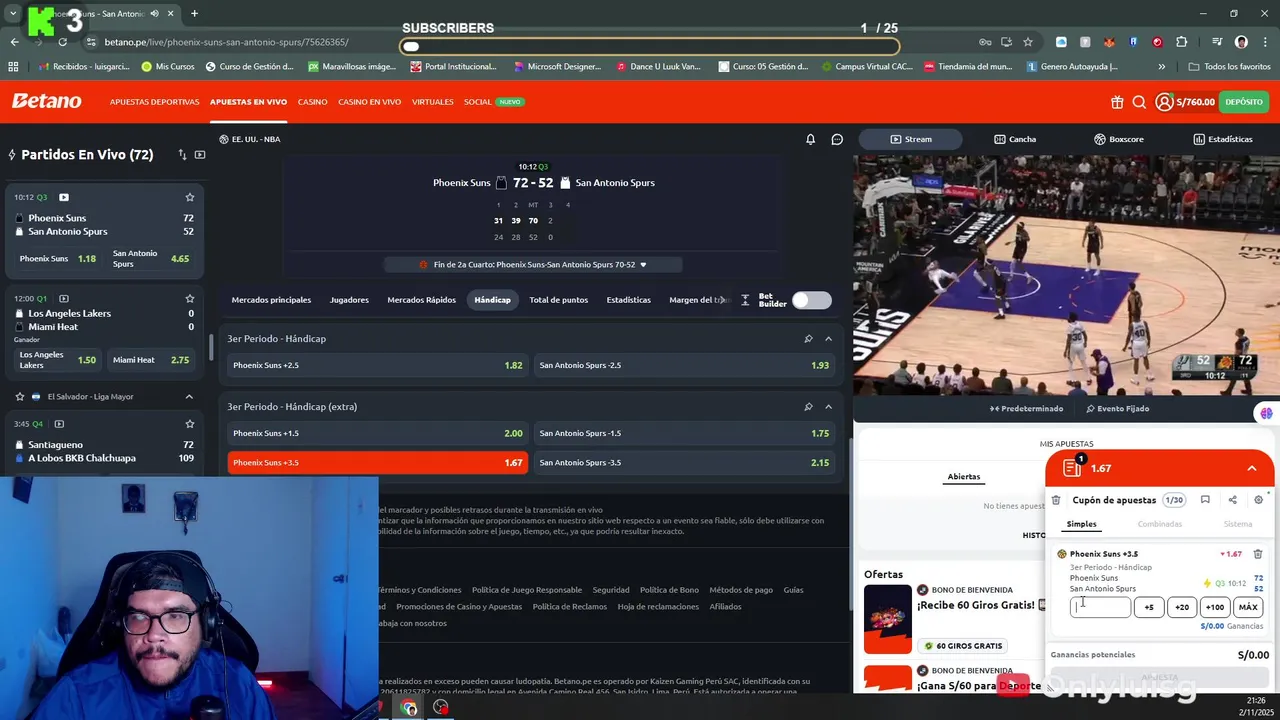The image size is (1280, 720).
Task: Expand the Fin de 2a Cuarto event dropdown
Action: pyautogui.click(x=643, y=265)
